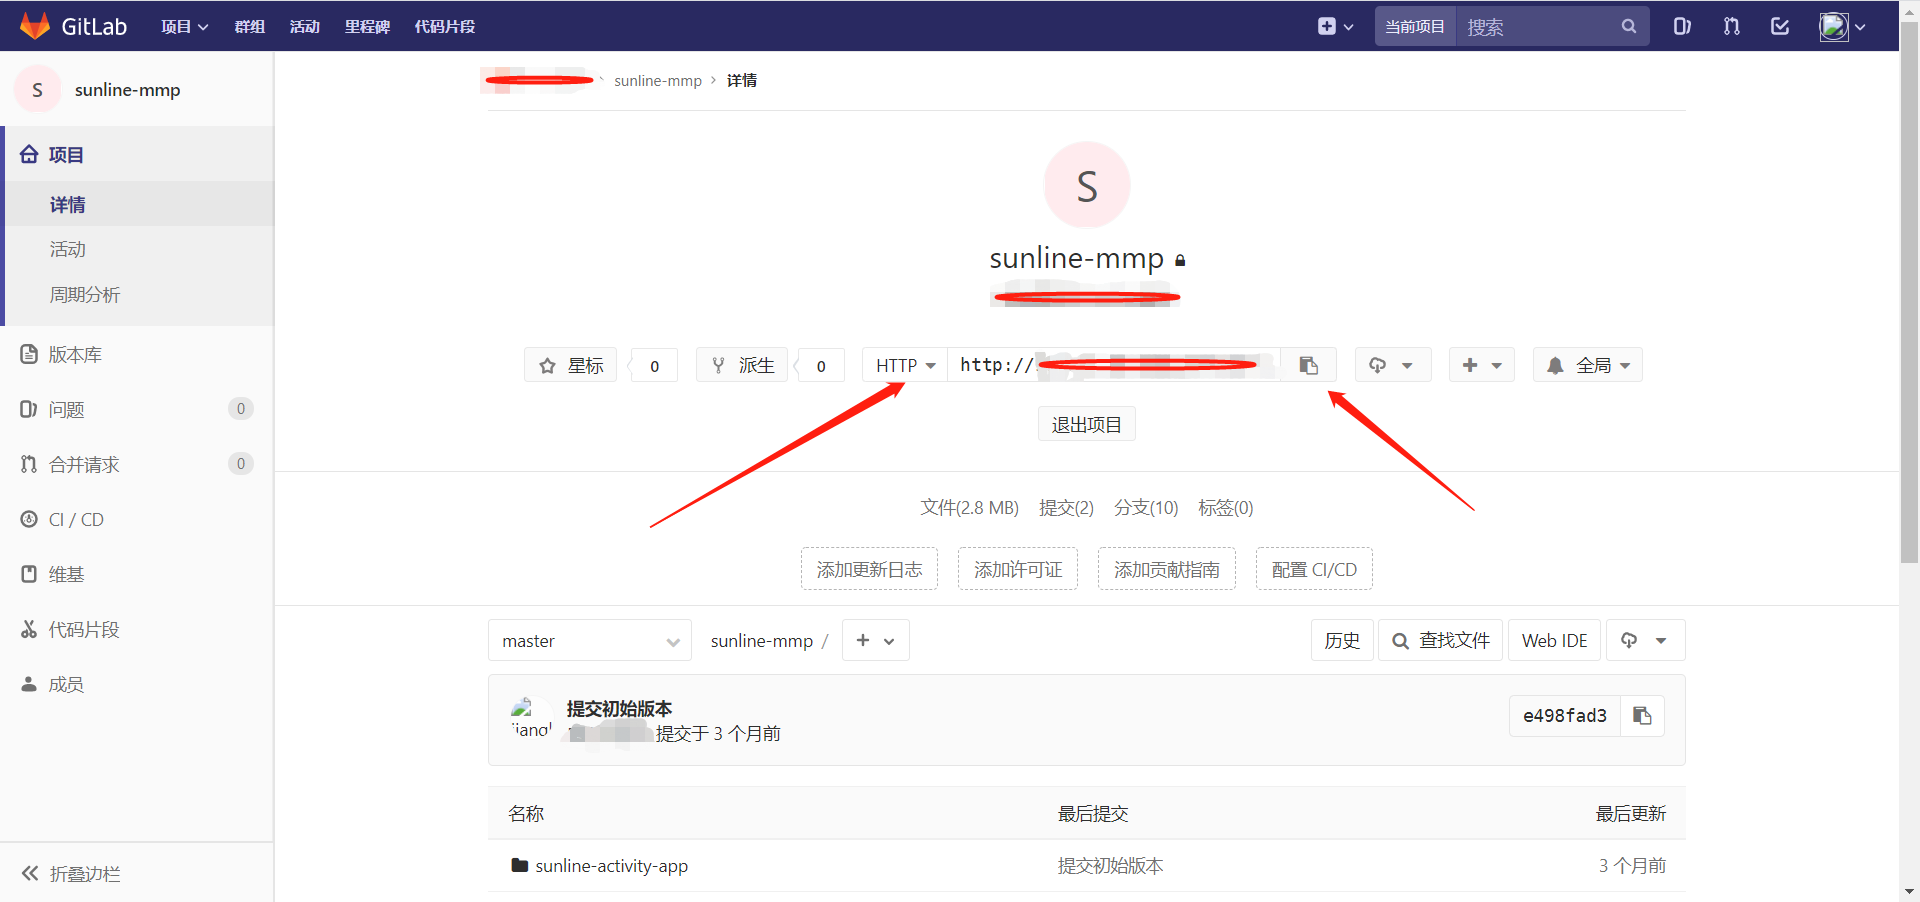Click 添加贡献指南 button
Viewport: 1920px width, 902px height.
click(x=1167, y=569)
